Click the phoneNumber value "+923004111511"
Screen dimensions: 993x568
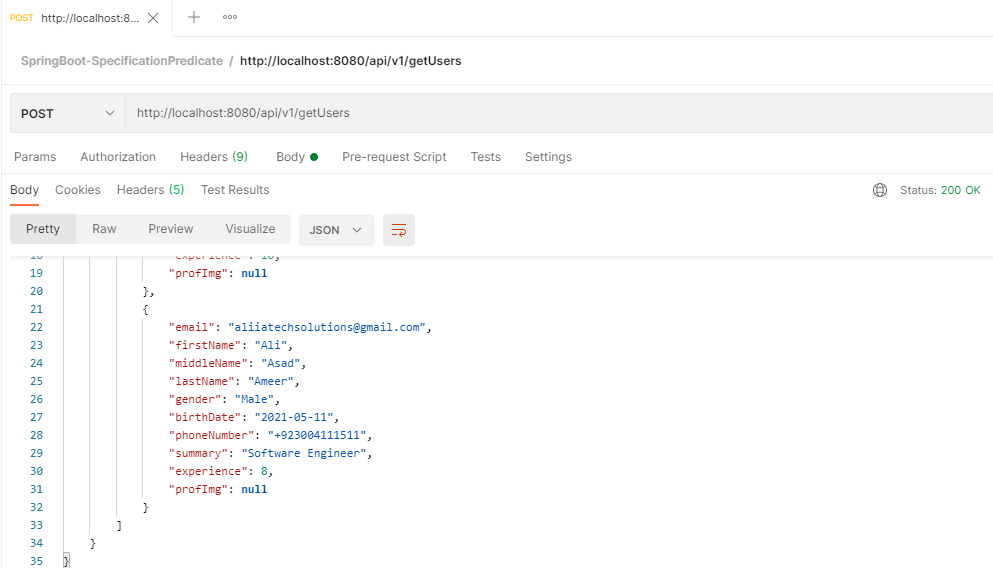coord(317,436)
